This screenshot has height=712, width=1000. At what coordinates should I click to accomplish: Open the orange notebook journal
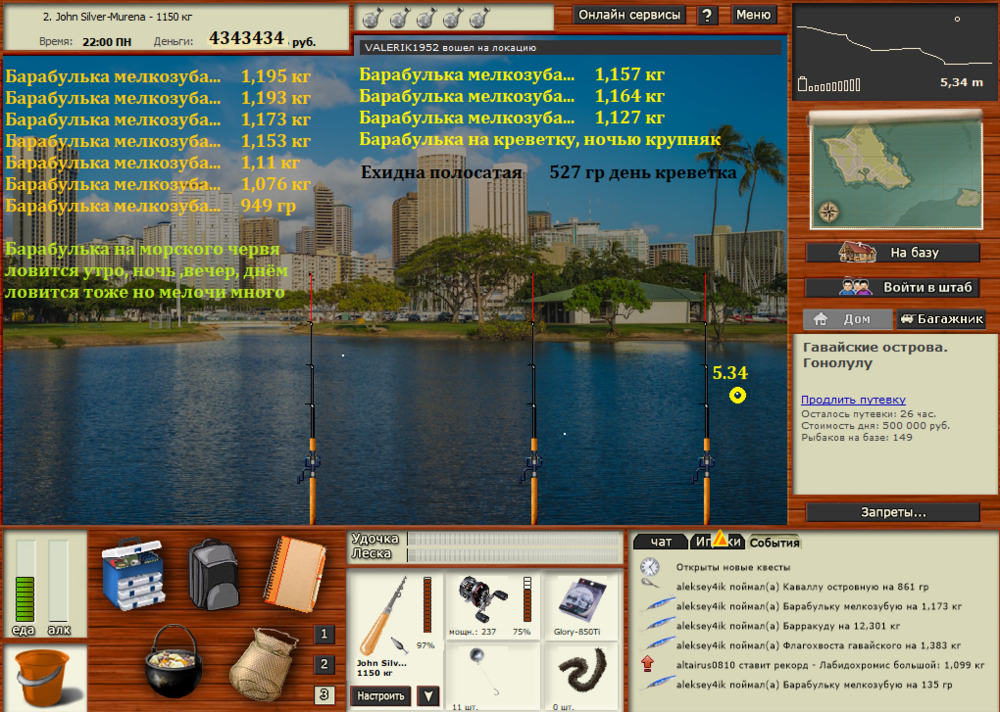pyautogui.click(x=295, y=574)
